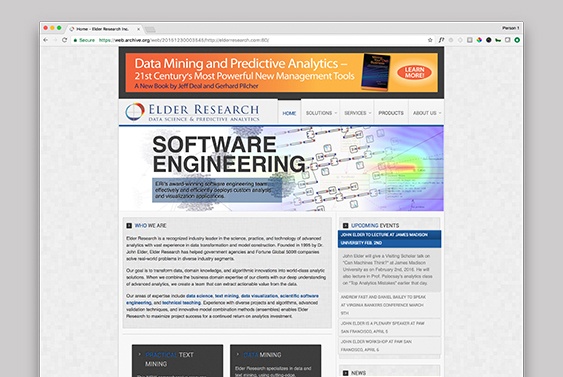563x377 pixels.
Task: Follow the data visualization link
Action: (x=259, y=296)
